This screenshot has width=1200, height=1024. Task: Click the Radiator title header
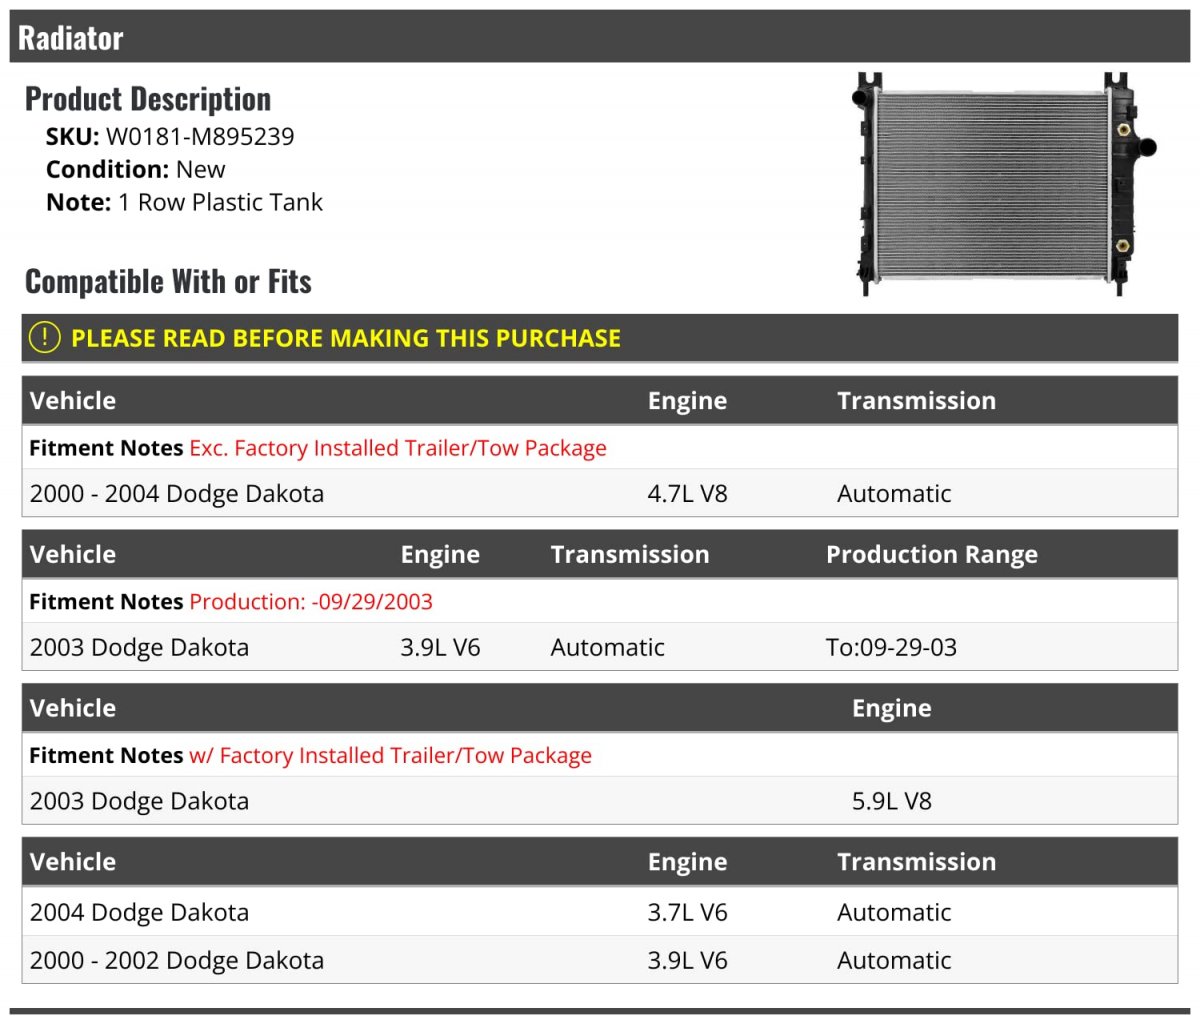point(71,38)
